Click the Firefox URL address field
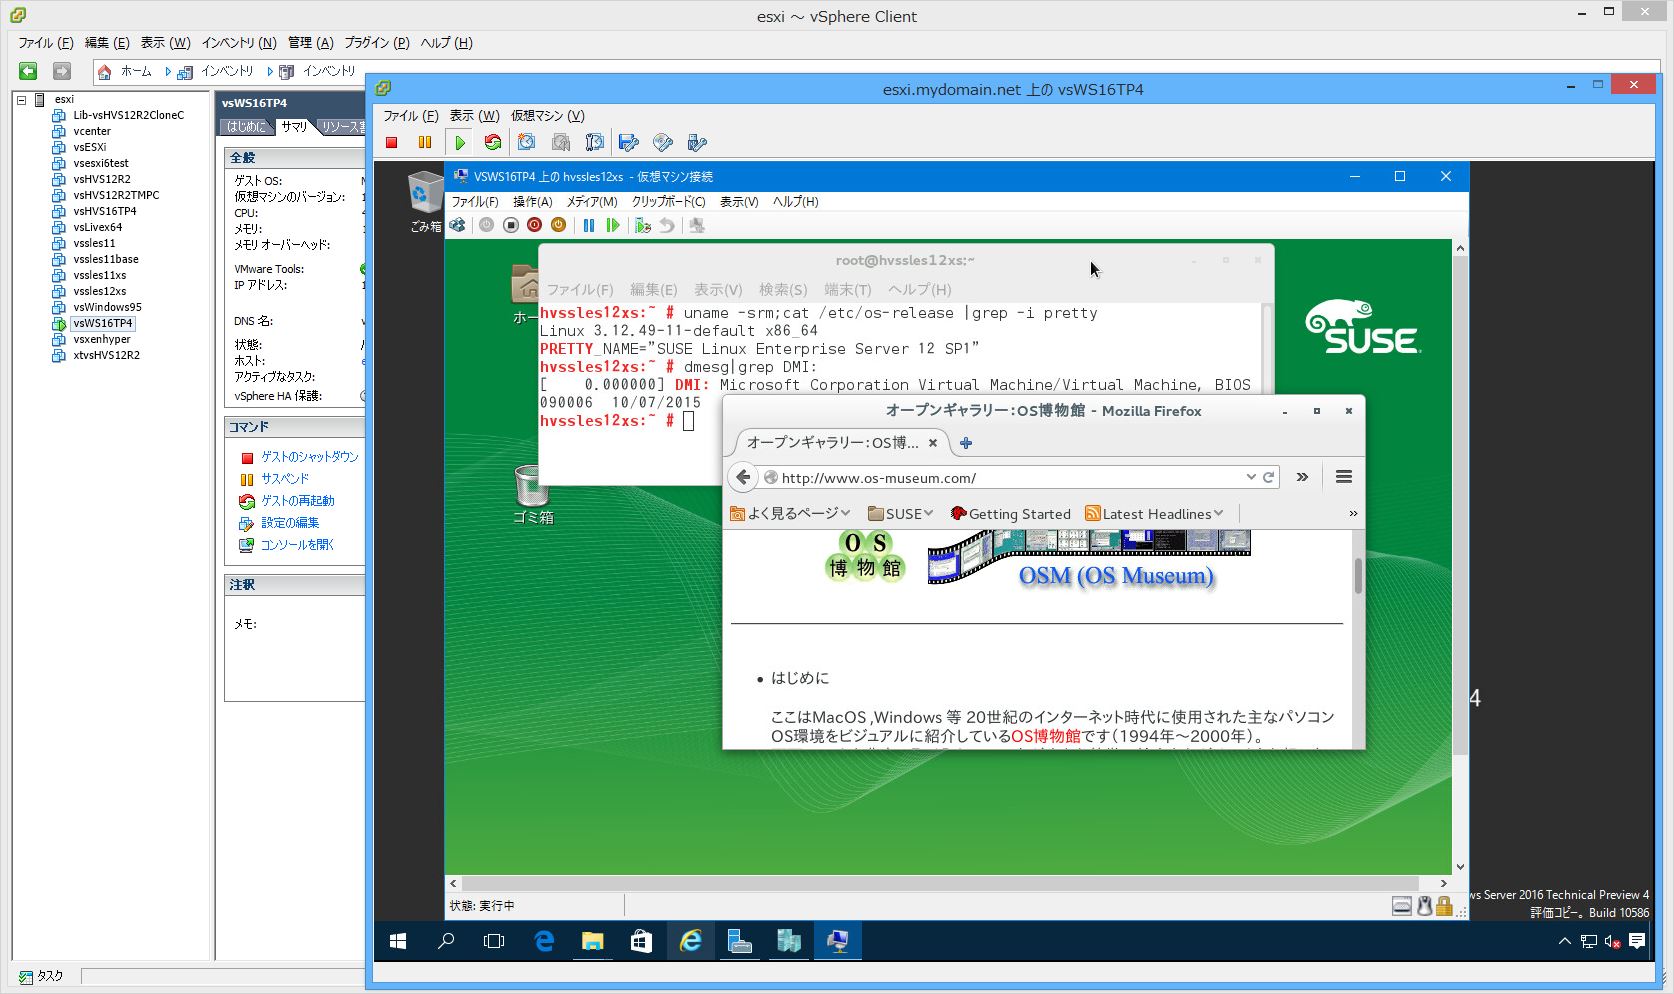The image size is (1674, 994). [x=1008, y=477]
